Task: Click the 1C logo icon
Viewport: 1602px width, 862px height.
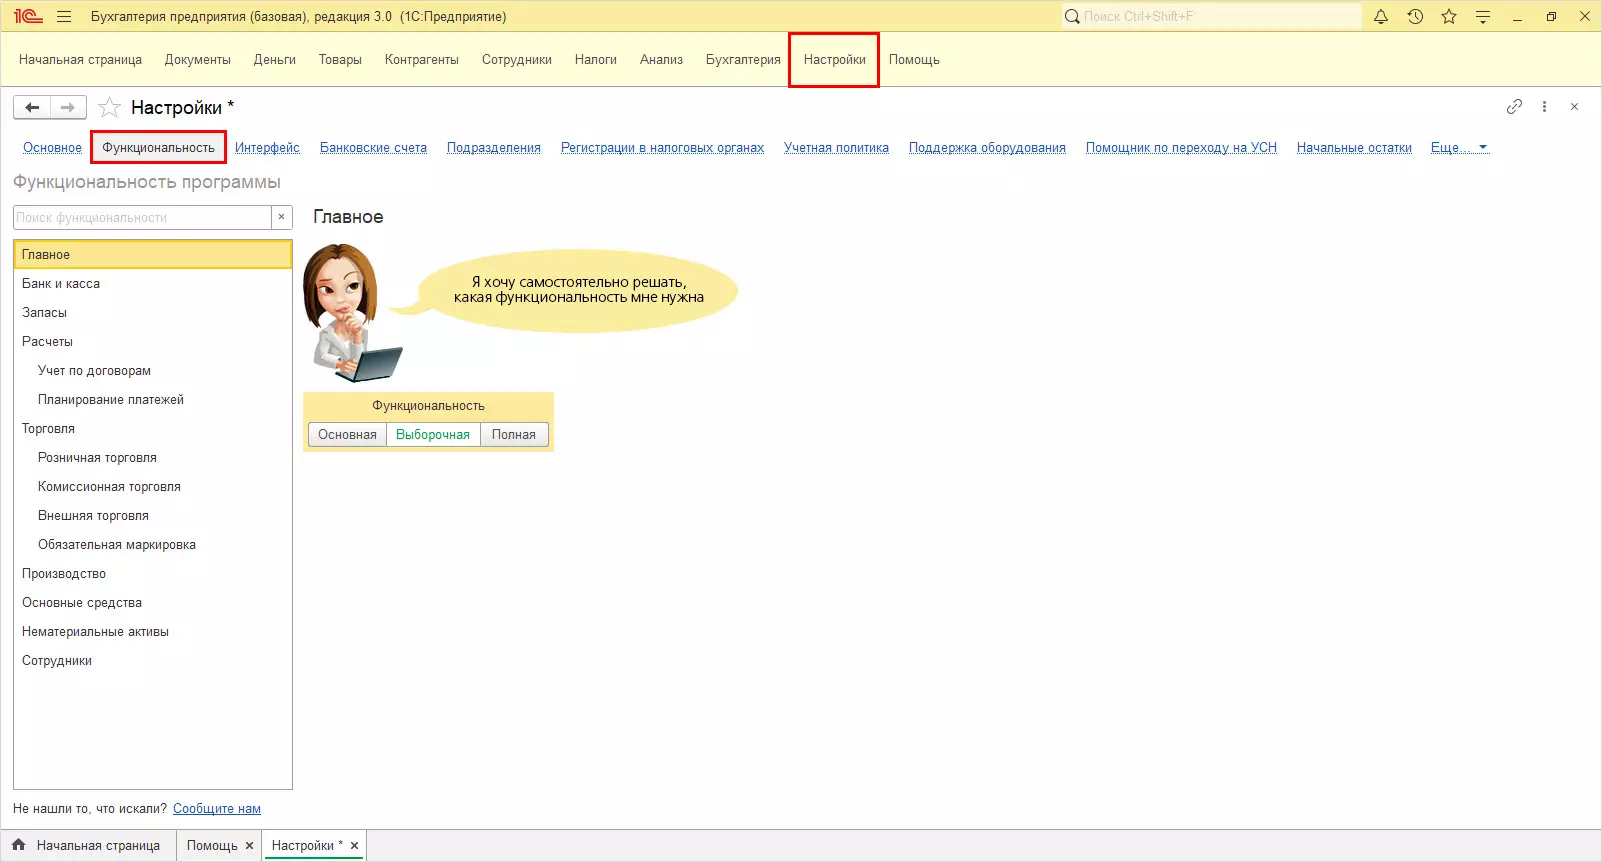Action: [x=28, y=16]
